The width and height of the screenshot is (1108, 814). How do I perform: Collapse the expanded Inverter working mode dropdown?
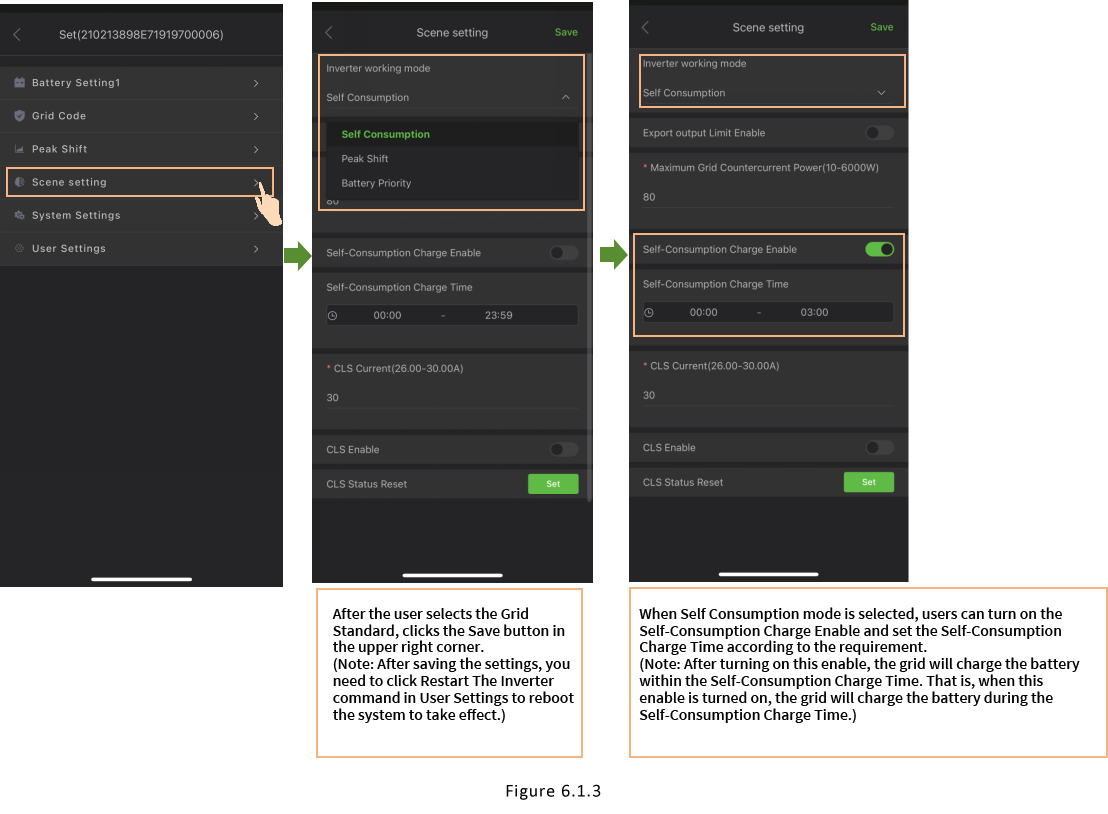coord(565,98)
